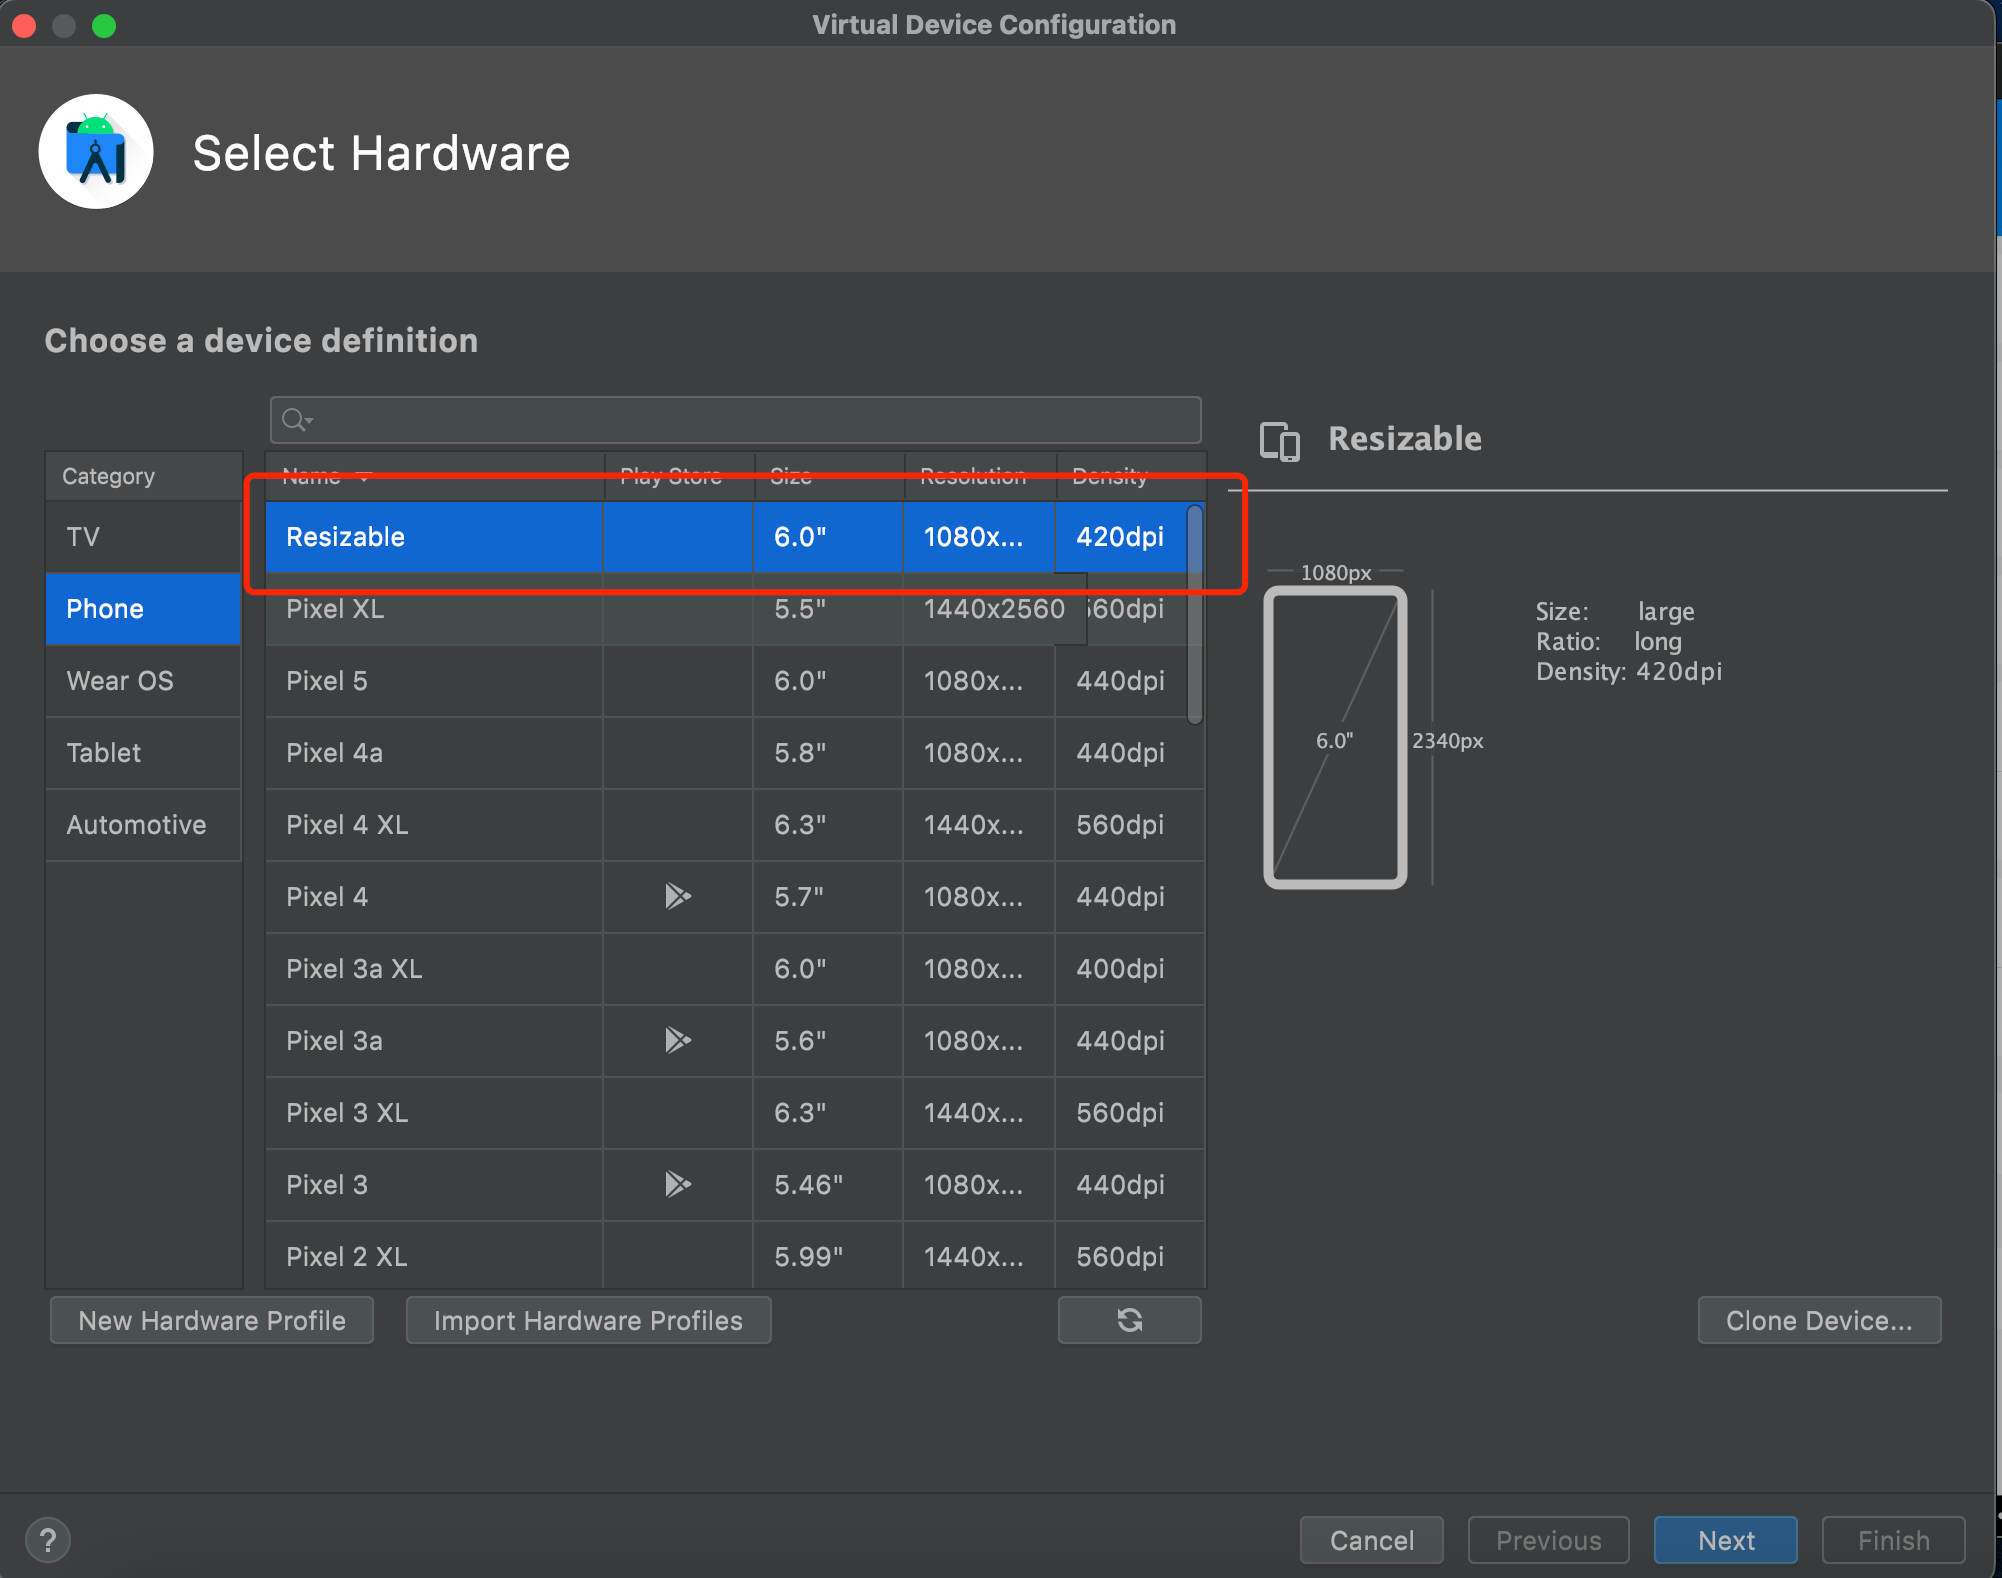Click the 5.8" size cell

coord(828,753)
